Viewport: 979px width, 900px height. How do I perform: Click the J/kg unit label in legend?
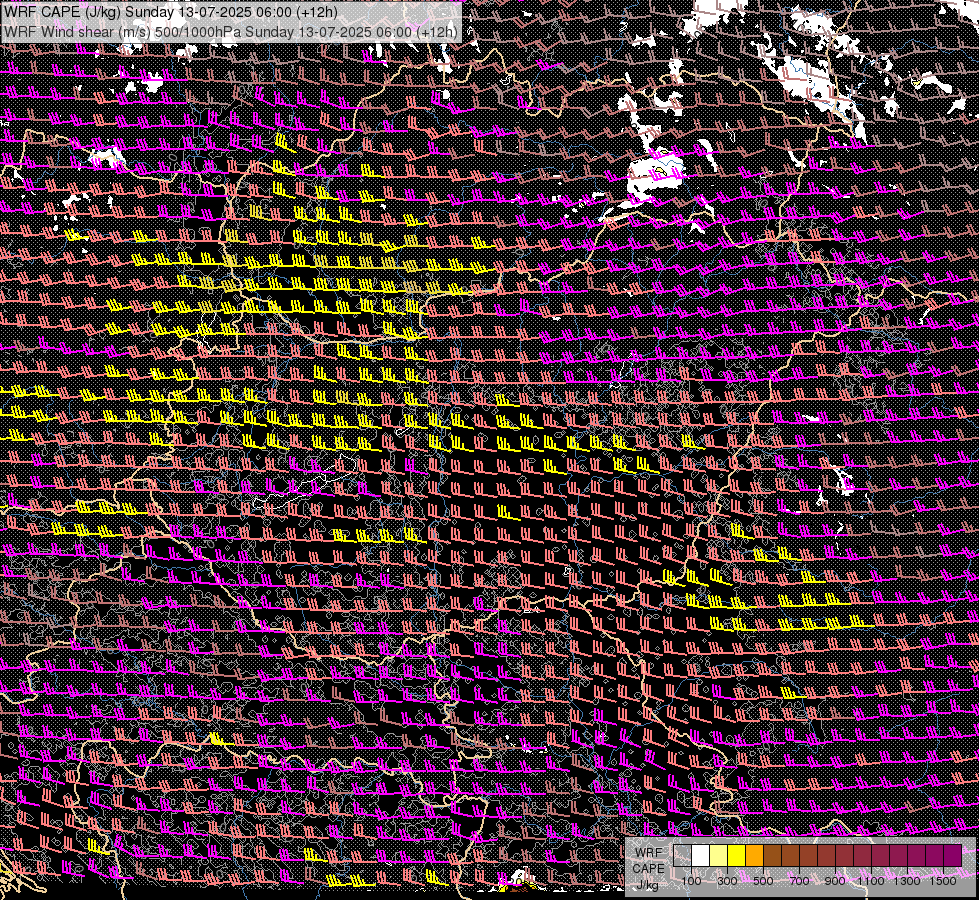[647, 885]
